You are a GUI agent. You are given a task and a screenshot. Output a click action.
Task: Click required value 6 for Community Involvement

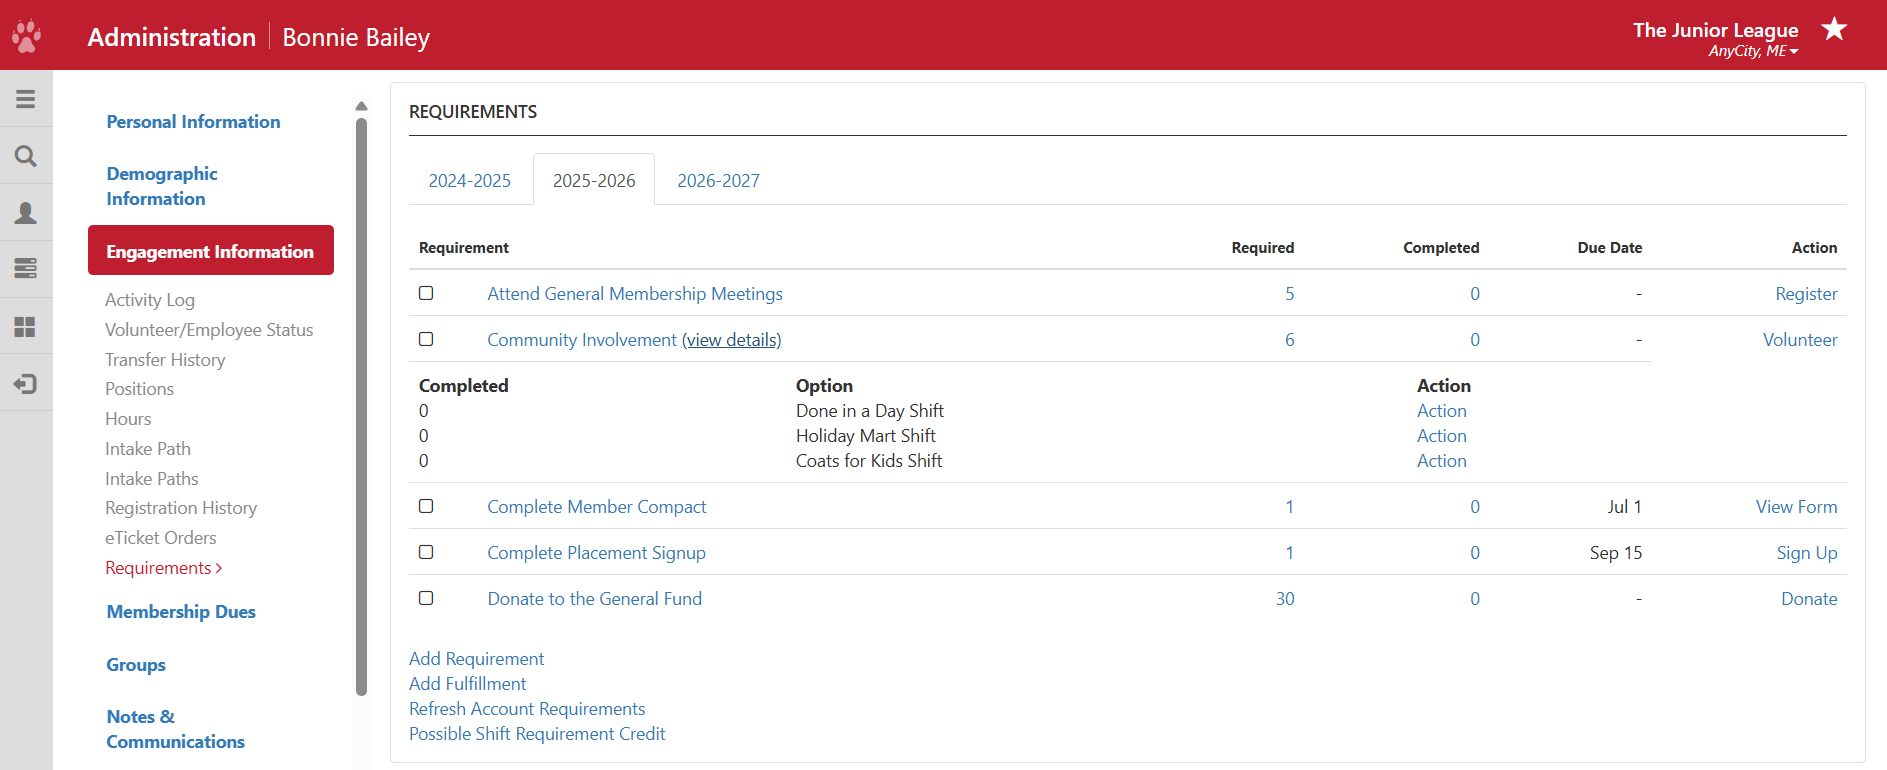click(x=1289, y=340)
